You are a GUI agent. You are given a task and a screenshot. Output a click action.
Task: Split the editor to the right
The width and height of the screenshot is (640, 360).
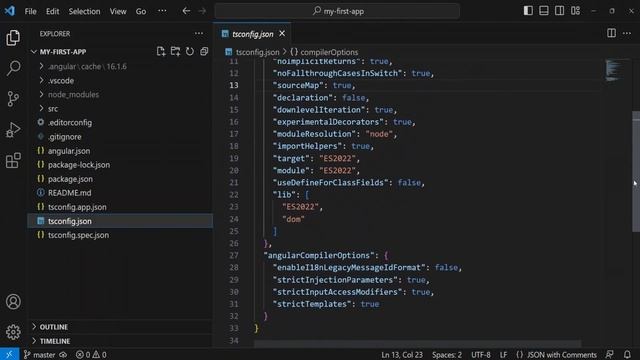click(x=611, y=33)
